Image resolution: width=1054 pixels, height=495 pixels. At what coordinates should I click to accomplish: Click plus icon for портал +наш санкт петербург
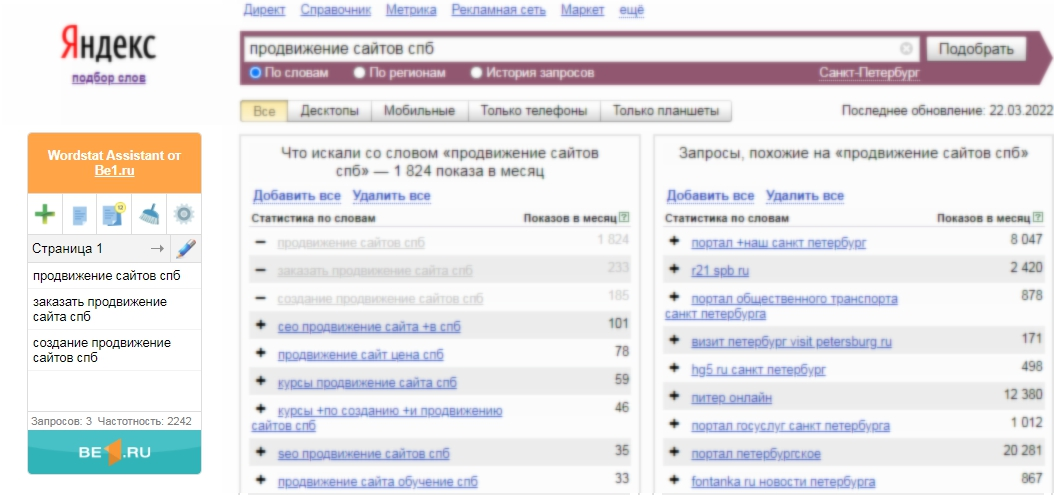click(674, 241)
